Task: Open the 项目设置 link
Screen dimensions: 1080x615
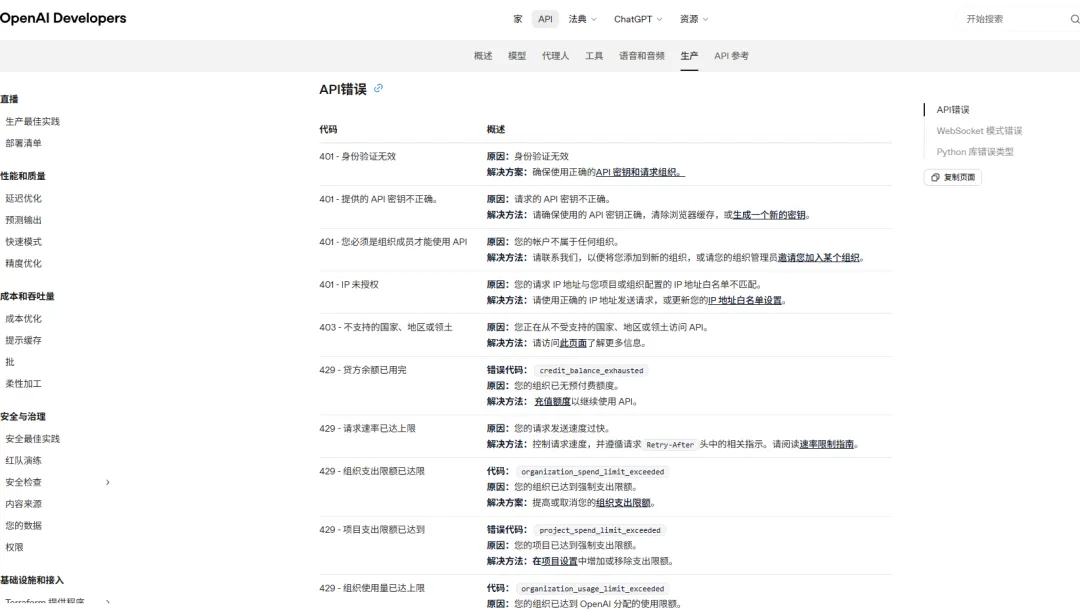Action: [559, 561]
